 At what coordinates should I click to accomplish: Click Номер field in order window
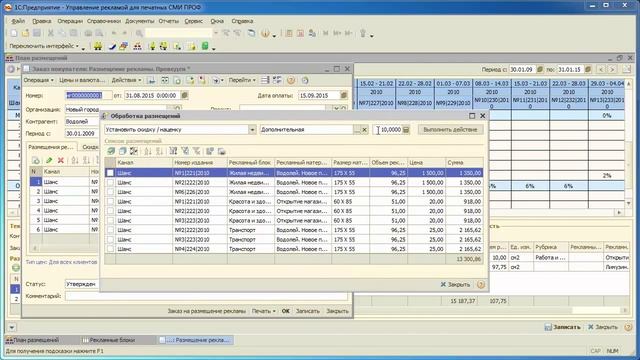click(89, 96)
